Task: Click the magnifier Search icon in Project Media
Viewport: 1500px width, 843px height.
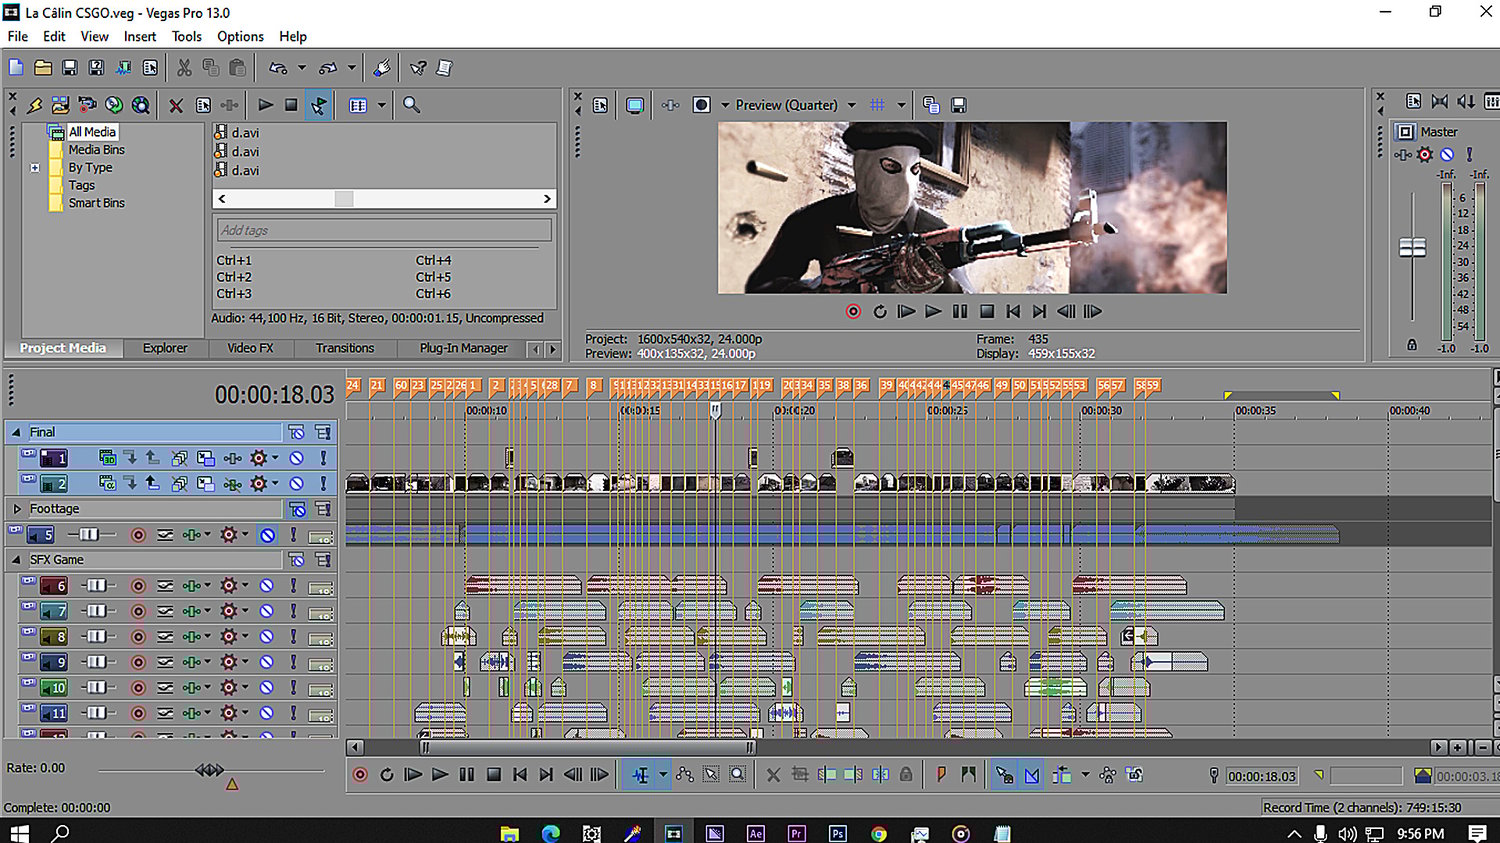Action: [x=411, y=105]
